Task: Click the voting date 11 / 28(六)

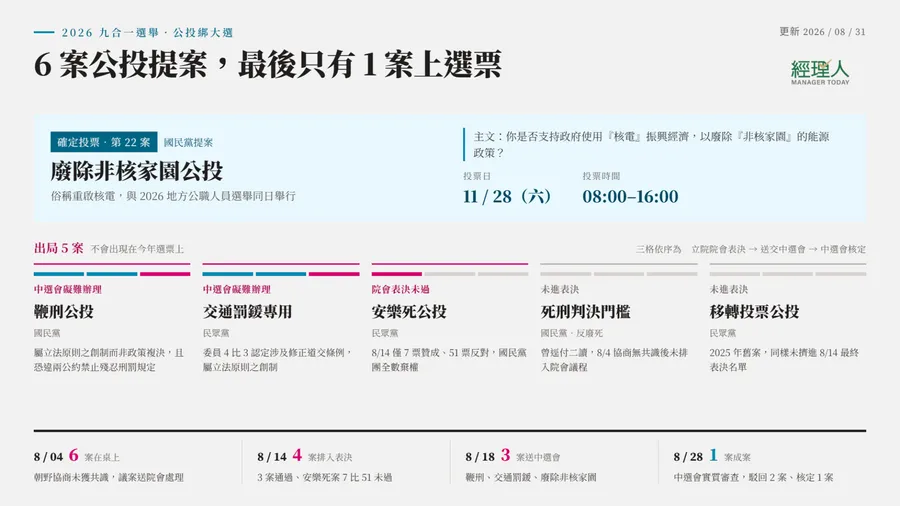Action: point(507,196)
